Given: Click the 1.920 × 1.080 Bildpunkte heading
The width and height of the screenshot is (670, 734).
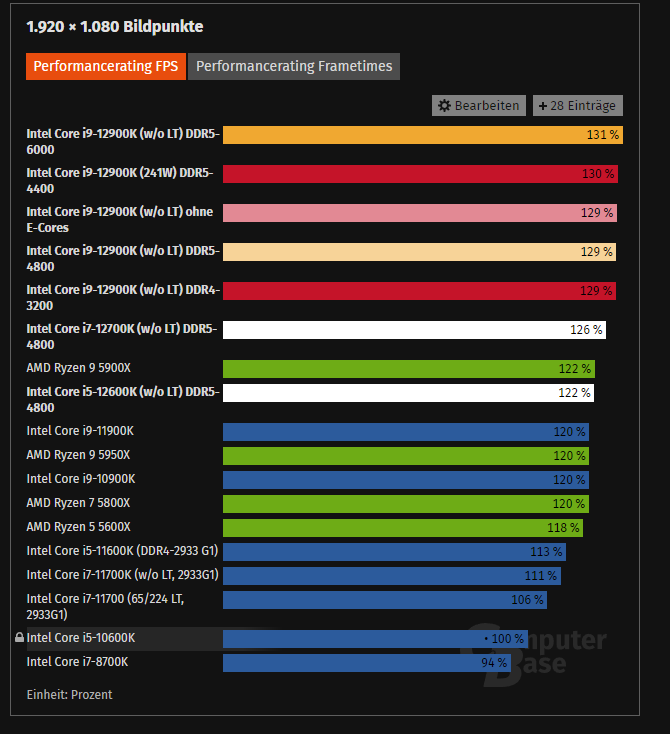Looking at the screenshot, I should click(x=115, y=27).
